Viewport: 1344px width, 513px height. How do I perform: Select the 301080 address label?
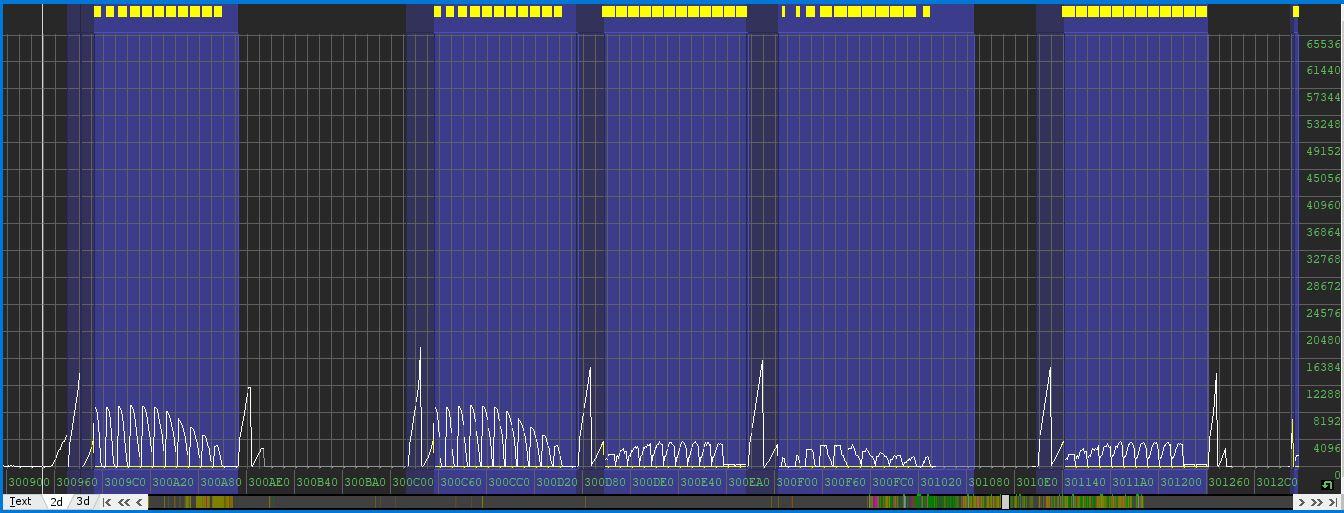[x=989, y=482]
